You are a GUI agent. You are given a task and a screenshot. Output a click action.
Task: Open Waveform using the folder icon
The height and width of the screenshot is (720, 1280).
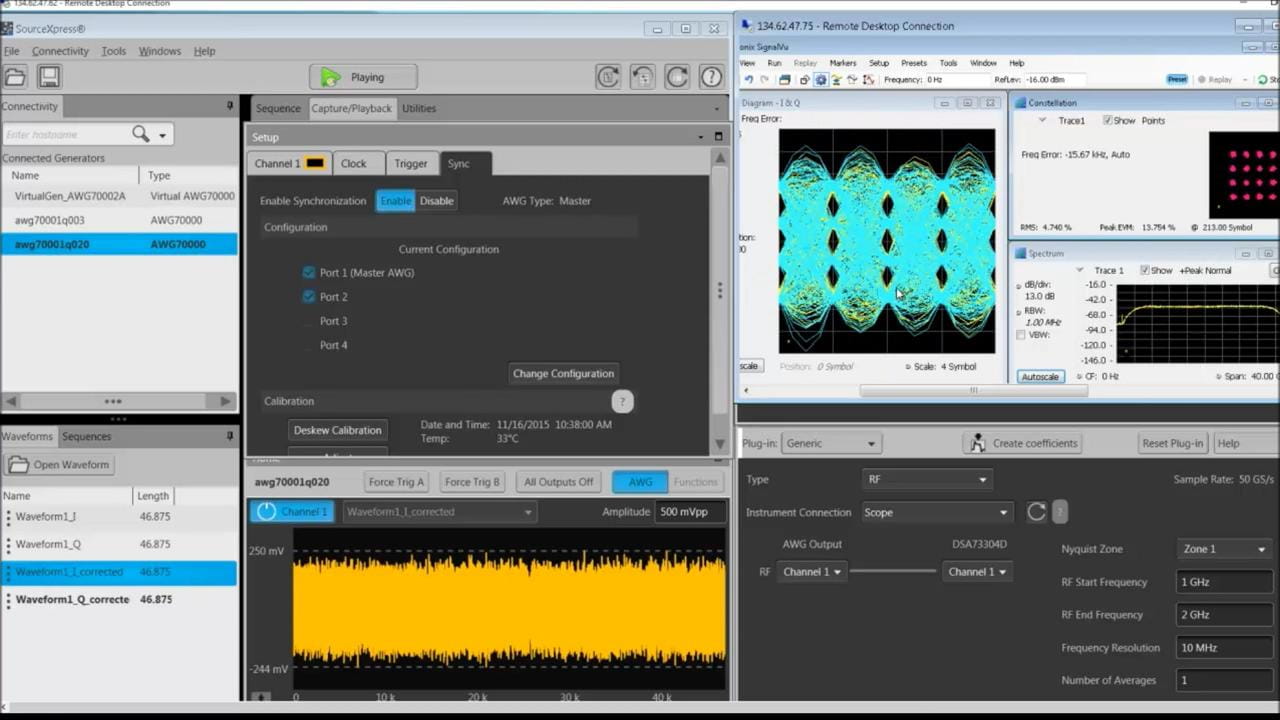point(18,464)
